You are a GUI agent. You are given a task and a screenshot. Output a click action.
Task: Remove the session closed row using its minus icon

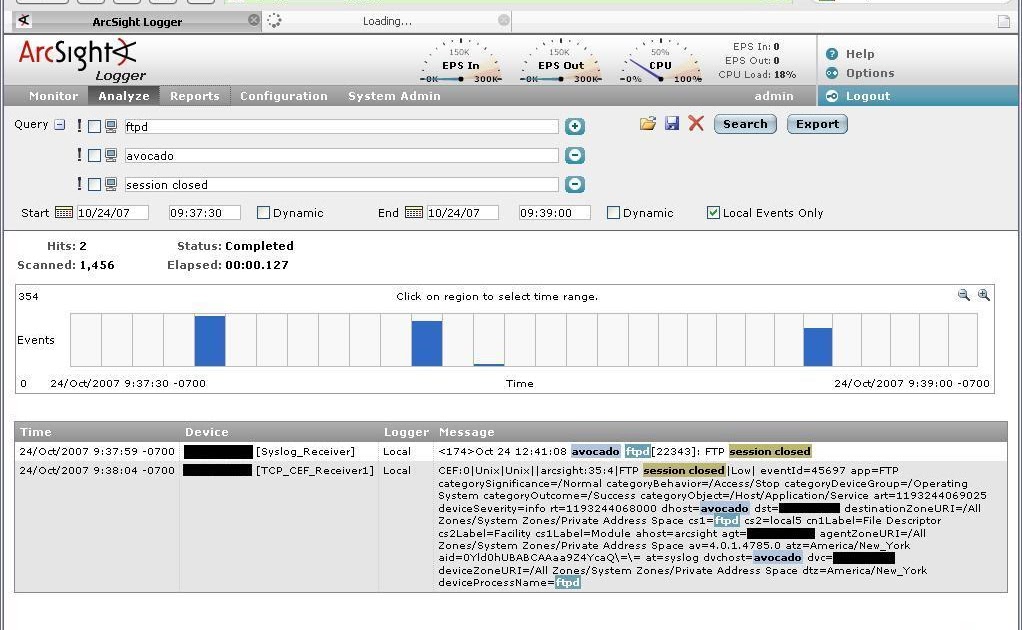[x=574, y=184]
